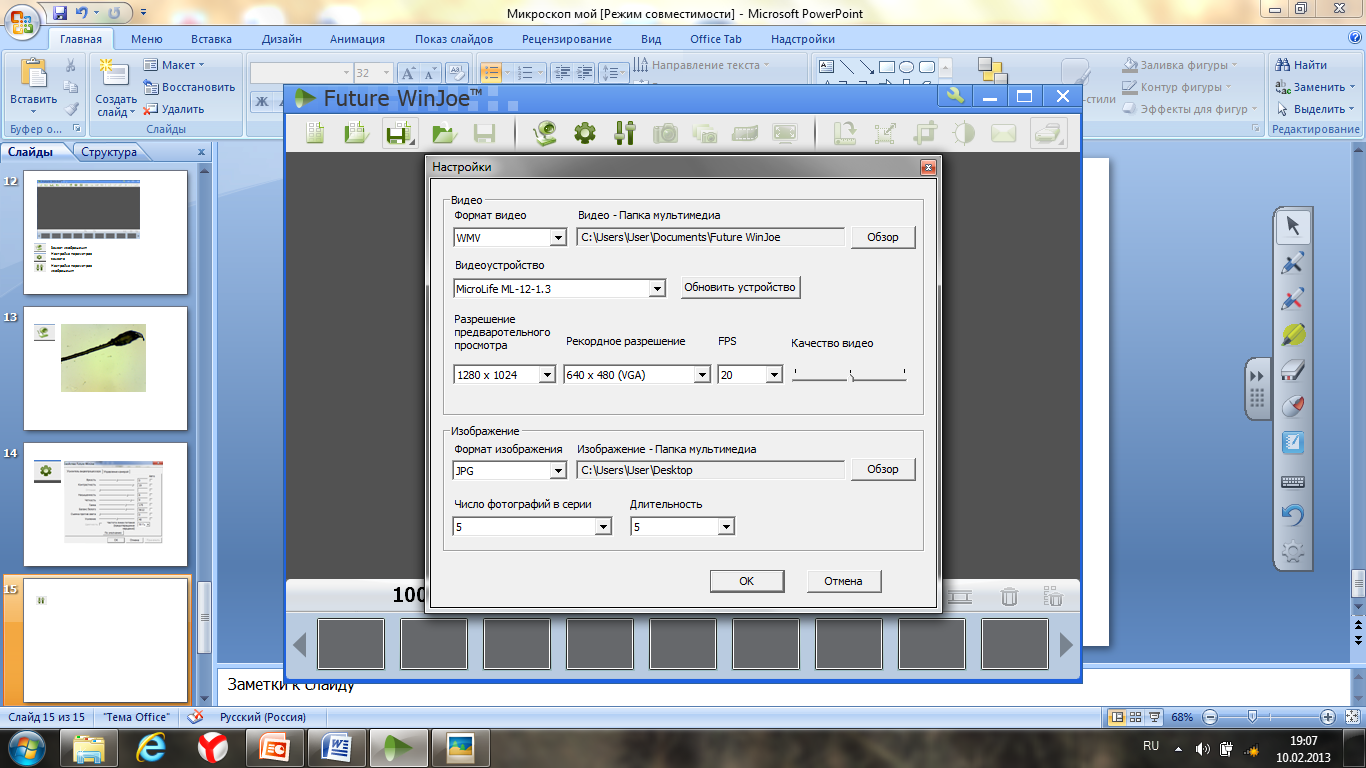Open the on-screen keyboard icon in side panel
Image resolution: width=1366 pixels, height=768 pixels.
pyautogui.click(x=1292, y=481)
